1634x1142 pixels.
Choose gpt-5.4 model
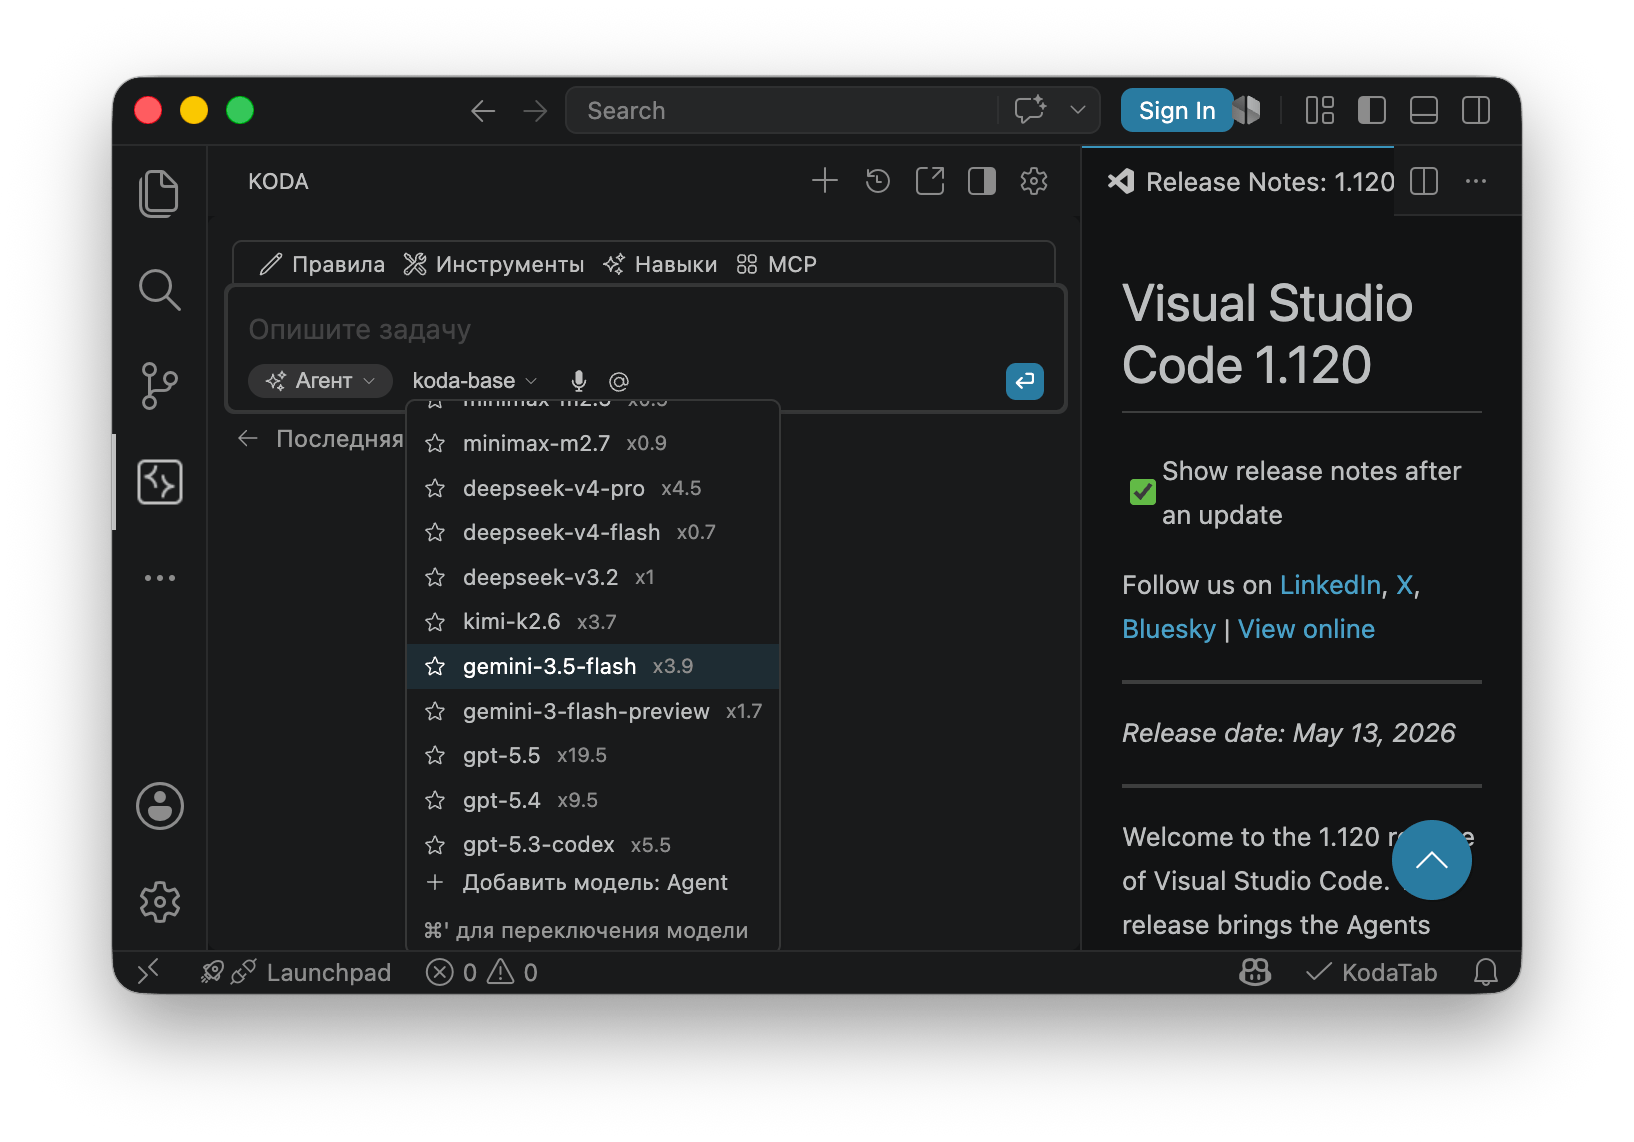pos(593,800)
